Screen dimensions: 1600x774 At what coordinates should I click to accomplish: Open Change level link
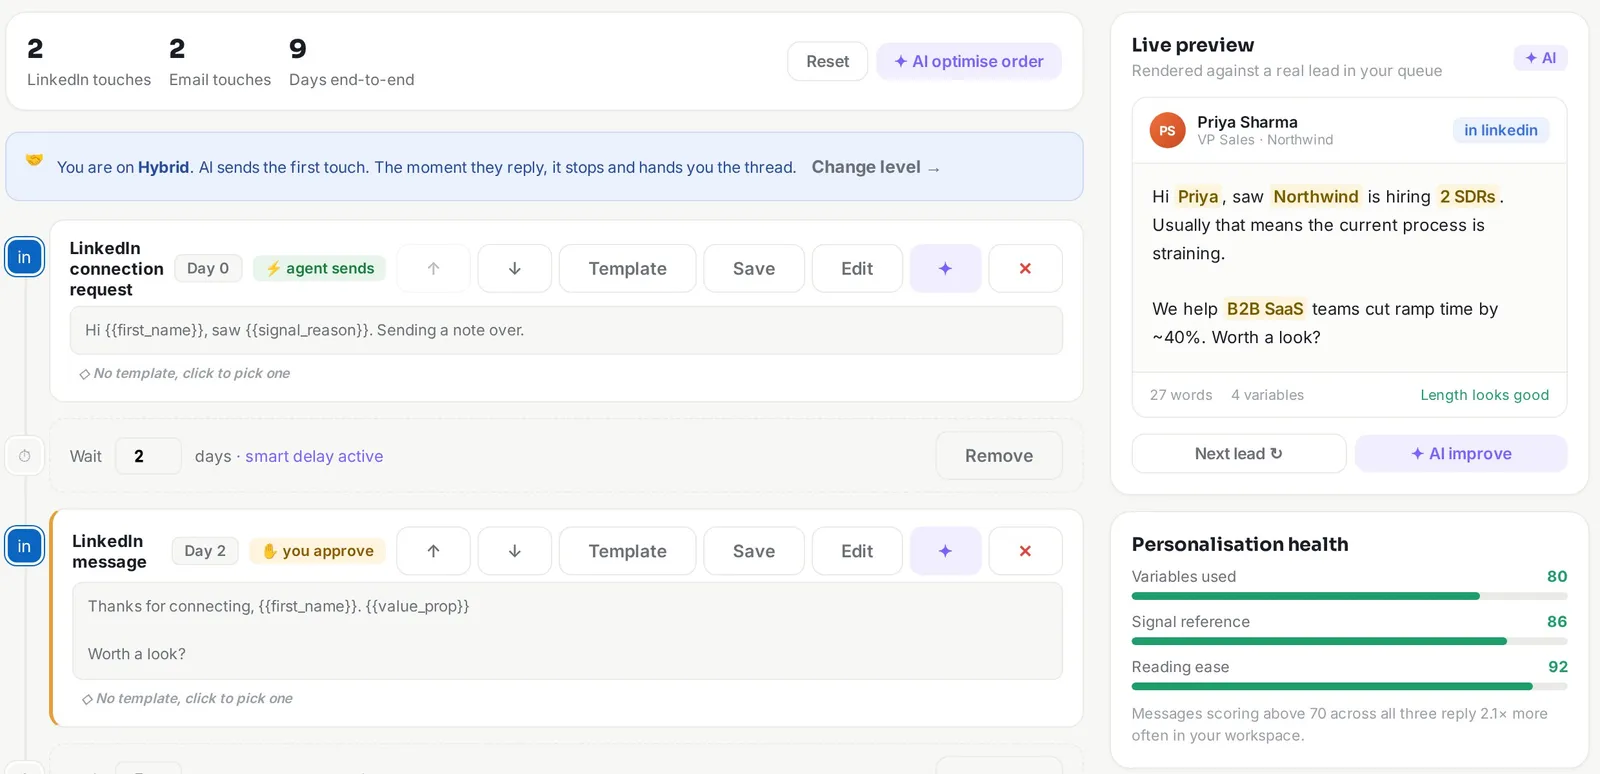876,167
